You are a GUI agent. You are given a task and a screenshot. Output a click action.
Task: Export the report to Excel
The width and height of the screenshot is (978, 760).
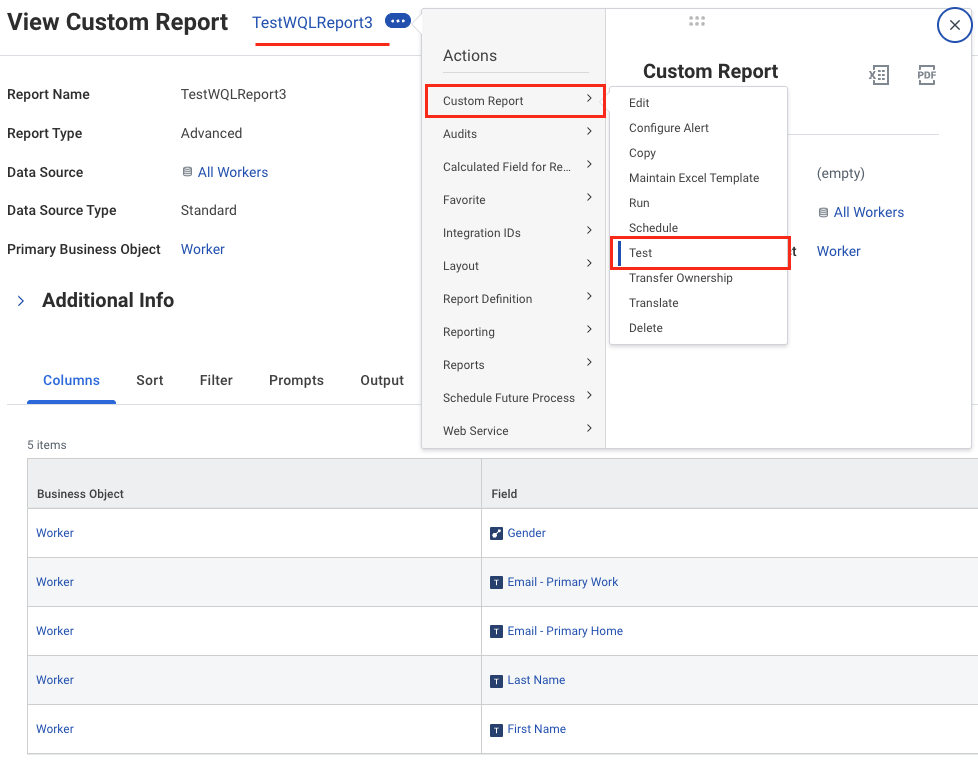coord(878,75)
